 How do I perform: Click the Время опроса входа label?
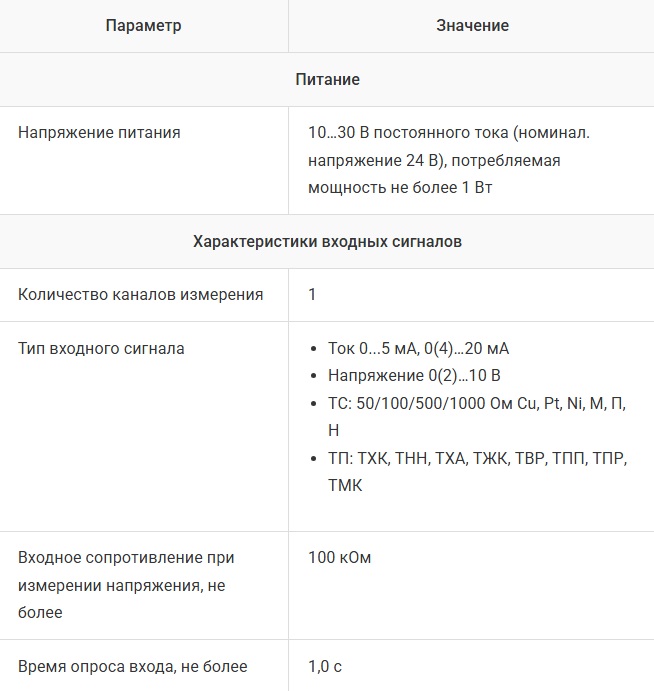coord(132,666)
